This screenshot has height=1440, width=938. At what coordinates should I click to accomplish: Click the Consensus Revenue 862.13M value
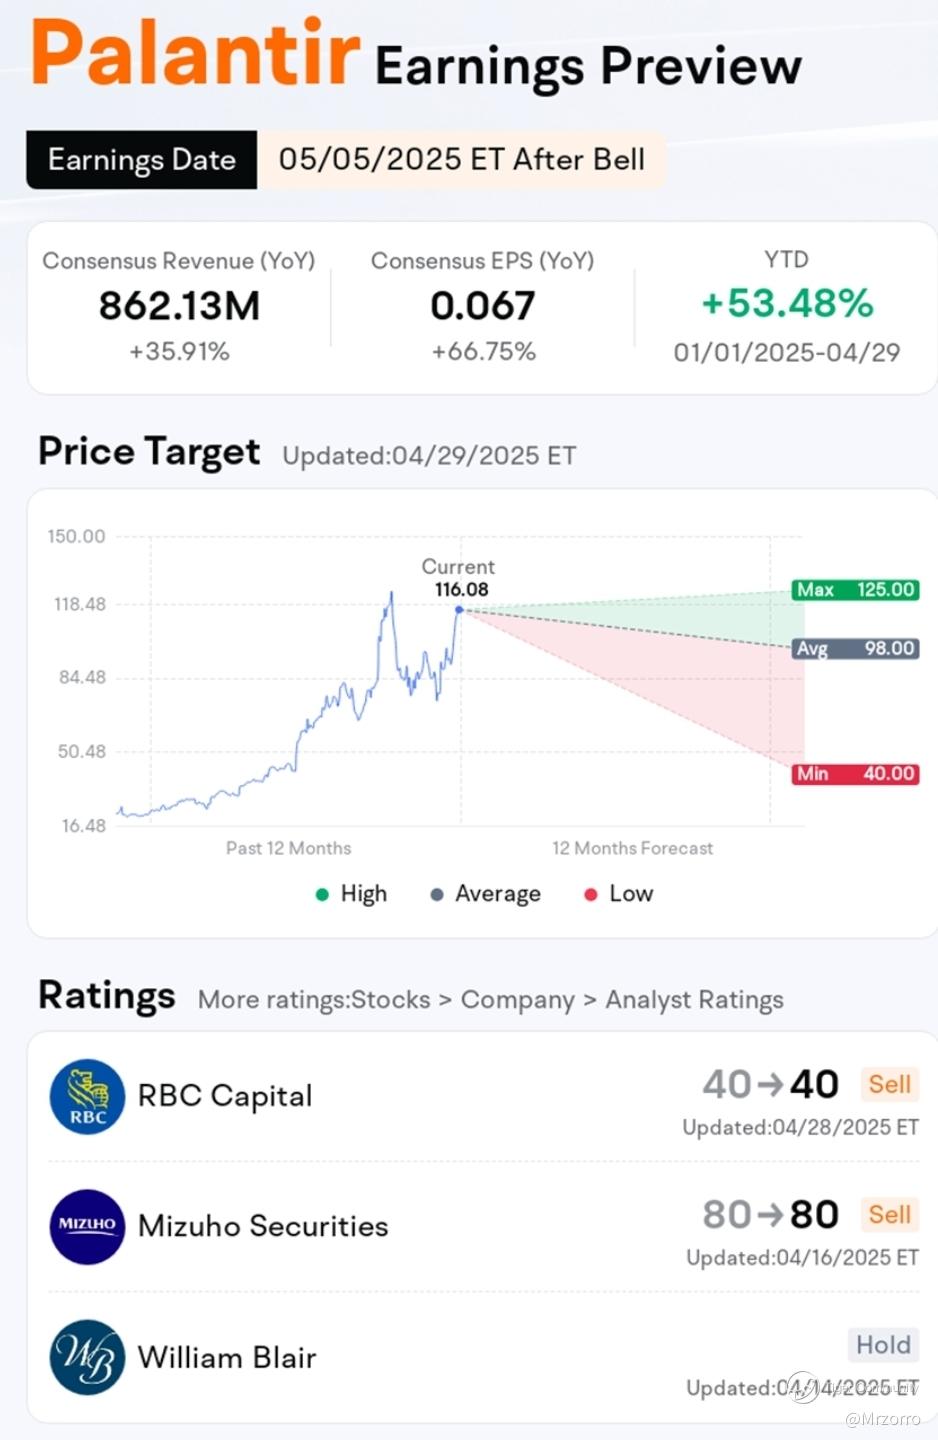tap(179, 306)
